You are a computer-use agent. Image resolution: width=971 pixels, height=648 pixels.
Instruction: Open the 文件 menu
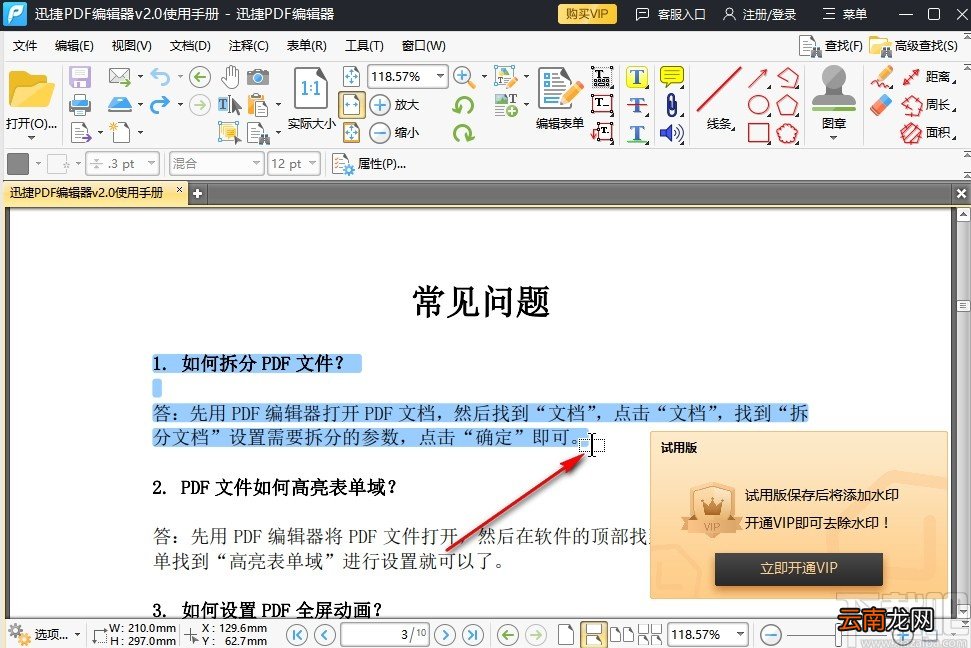click(25, 46)
